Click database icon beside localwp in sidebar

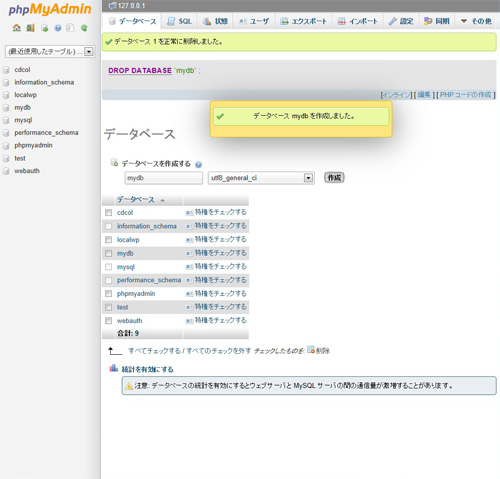[6, 95]
